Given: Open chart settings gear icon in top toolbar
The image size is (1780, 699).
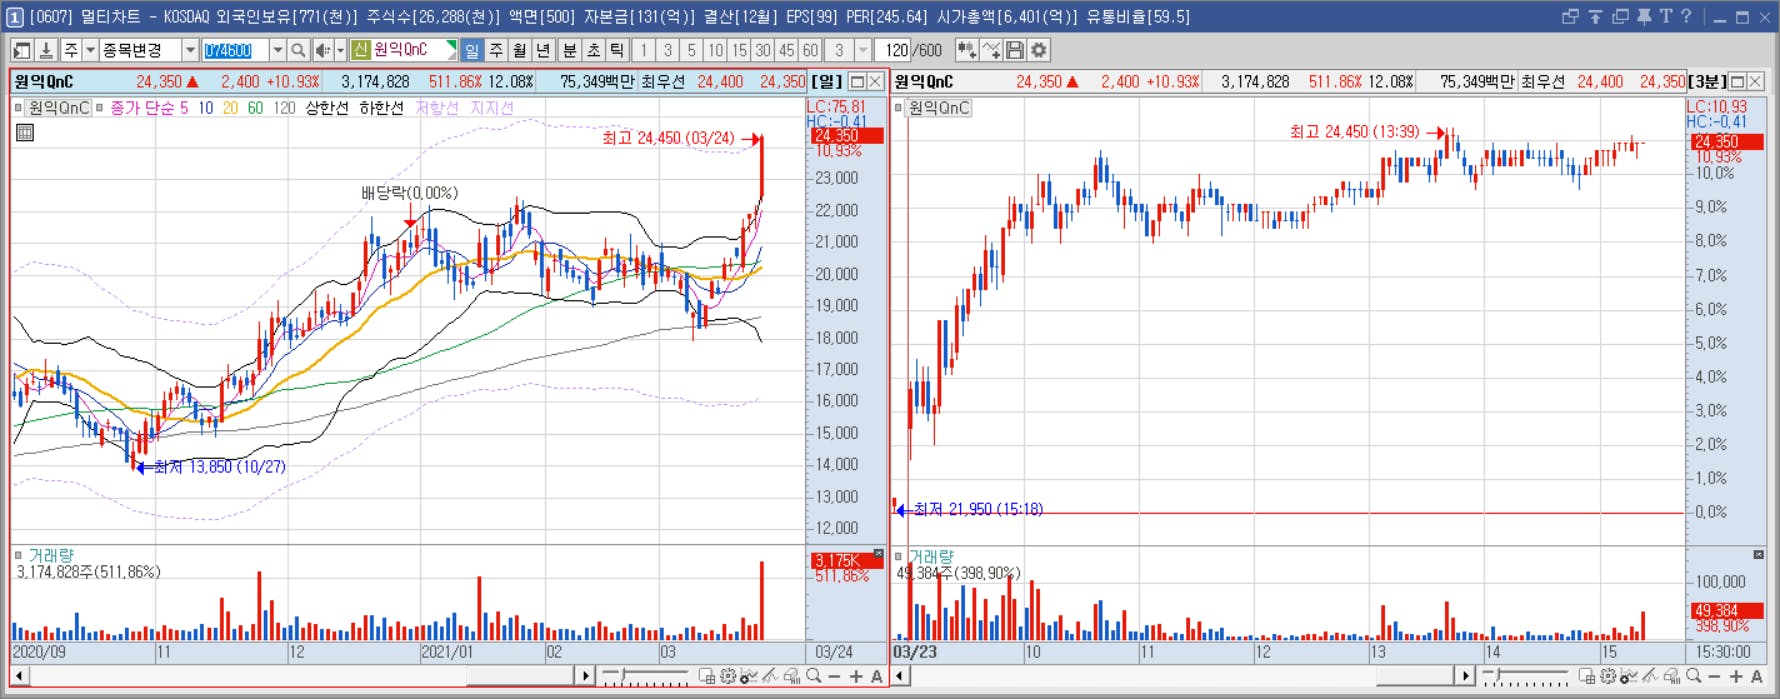Looking at the screenshot, I should pyautogui.click(x=1039, y=50).
